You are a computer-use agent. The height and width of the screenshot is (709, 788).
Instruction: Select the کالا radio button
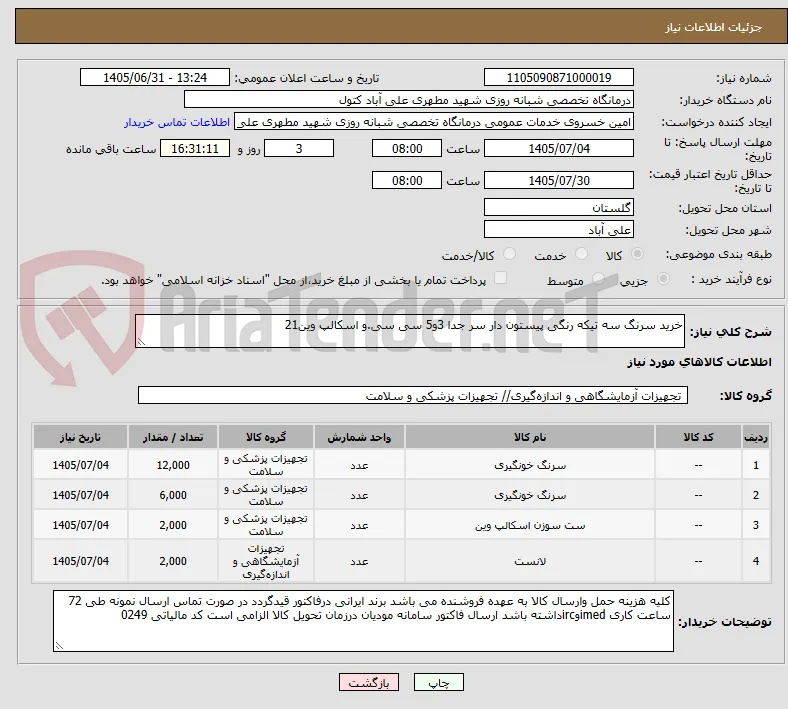tap(637, 254)
